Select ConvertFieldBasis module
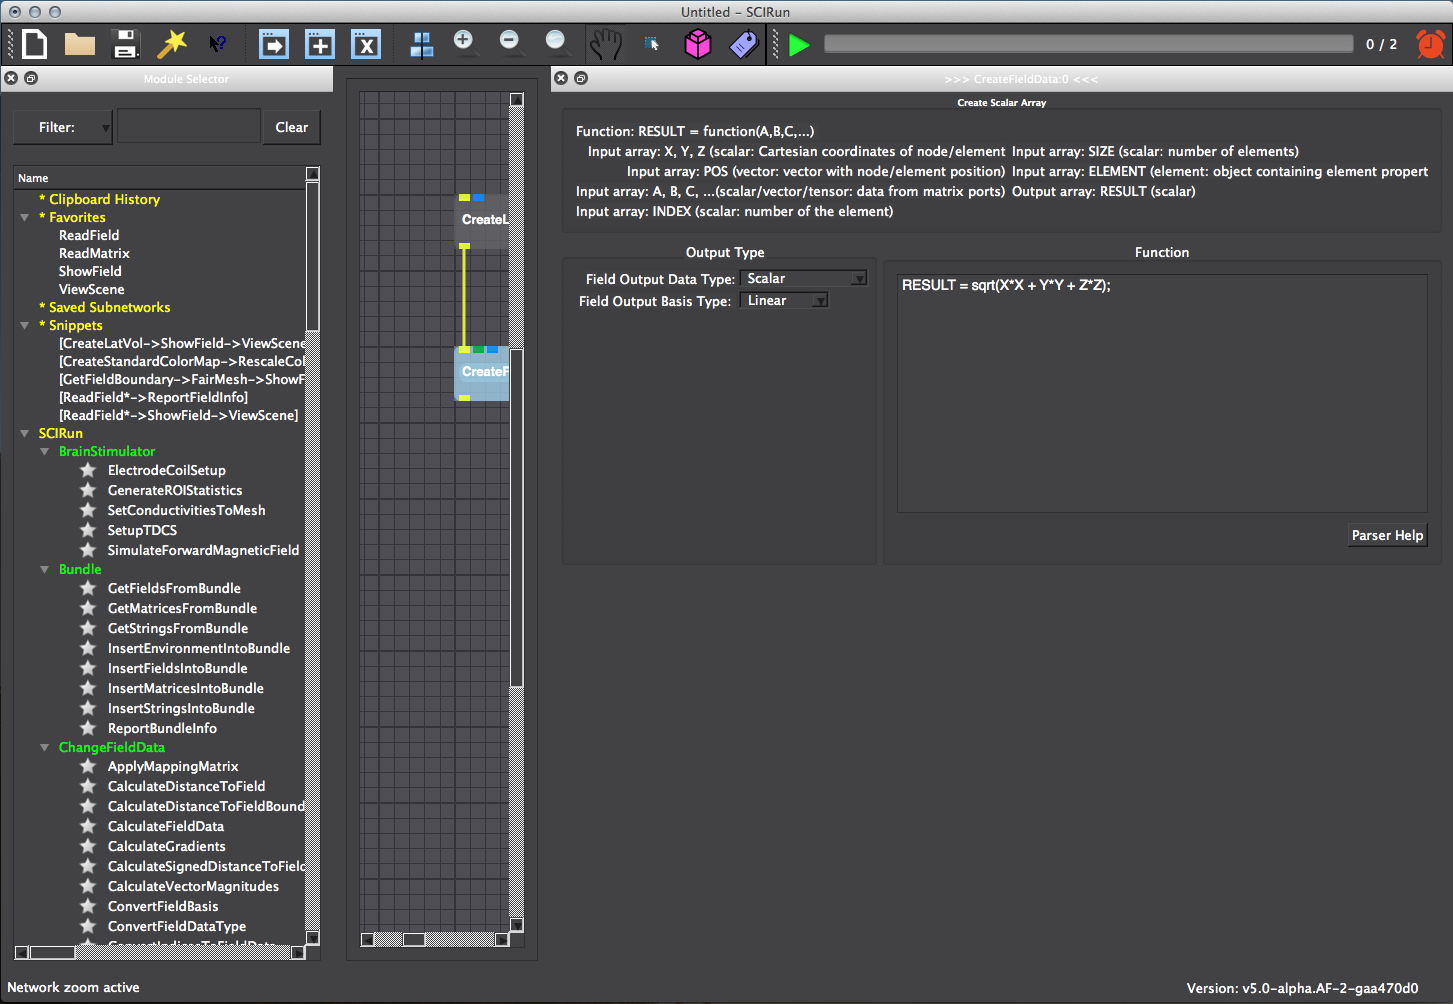The width and height of the screenshot is (1453, 1004). coord(163,906)
